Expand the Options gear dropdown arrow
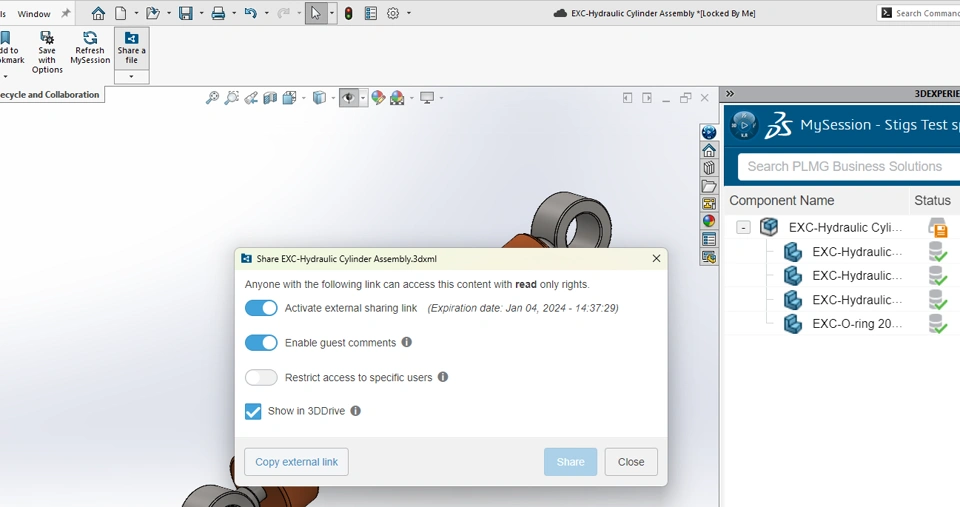The height and width of the screenshot is (507, 960). tap(408, 13)
